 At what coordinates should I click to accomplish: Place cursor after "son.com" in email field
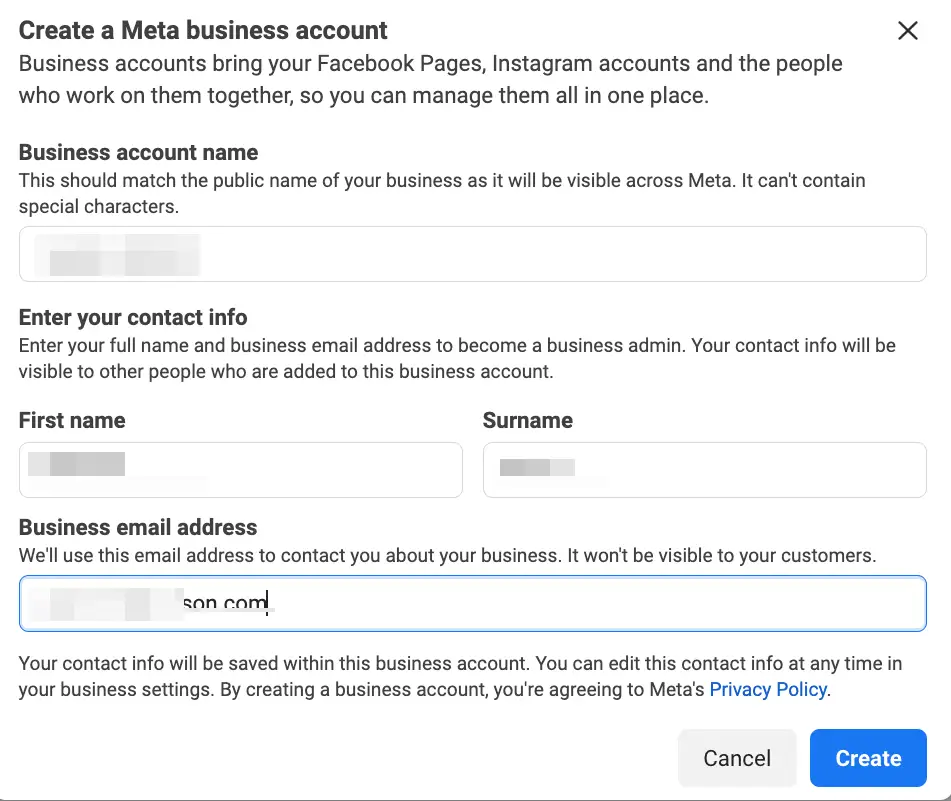point(269,603)
